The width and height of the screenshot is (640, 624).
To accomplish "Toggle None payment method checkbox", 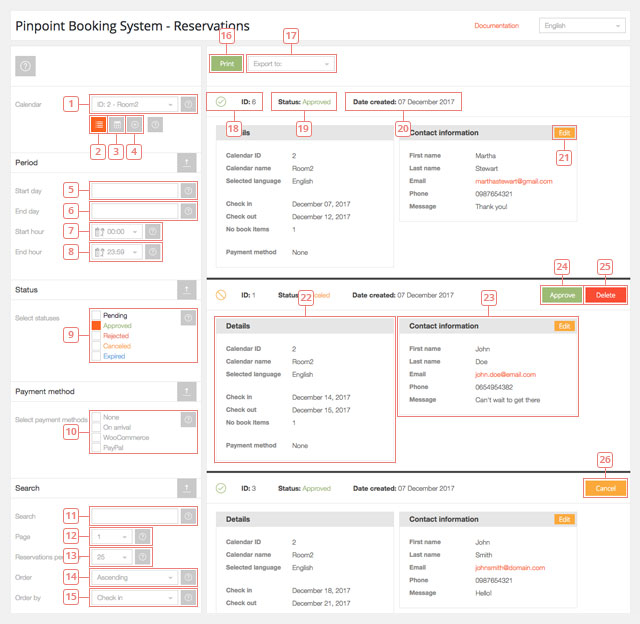I will (96, 417).
